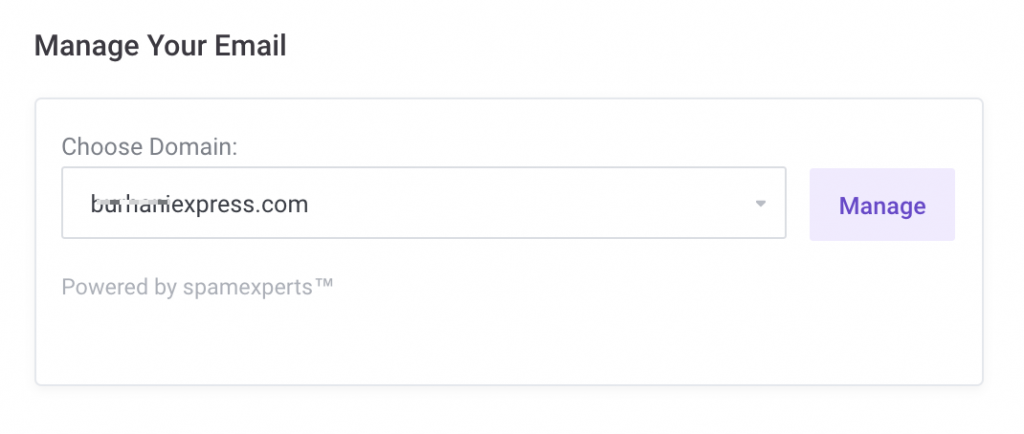
Task: Click 'Powered by spamexperts™' text
Action: coord(197,288)
